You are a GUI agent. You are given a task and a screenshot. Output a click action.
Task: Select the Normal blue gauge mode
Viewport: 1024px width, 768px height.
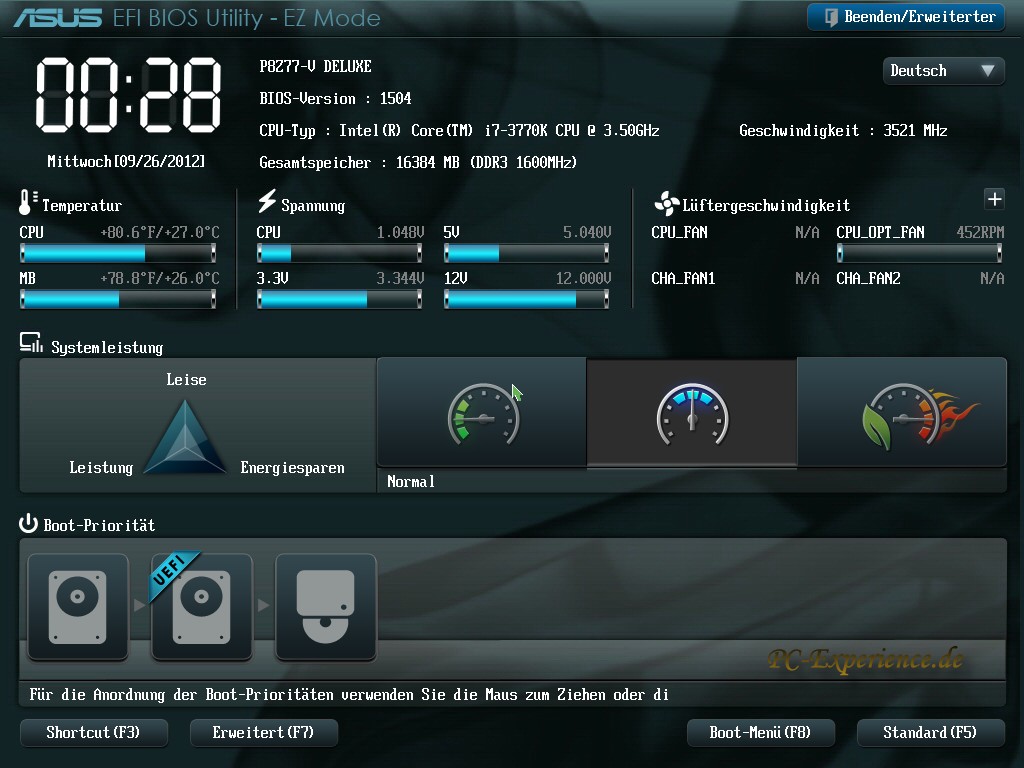click(x=692, y=412)
